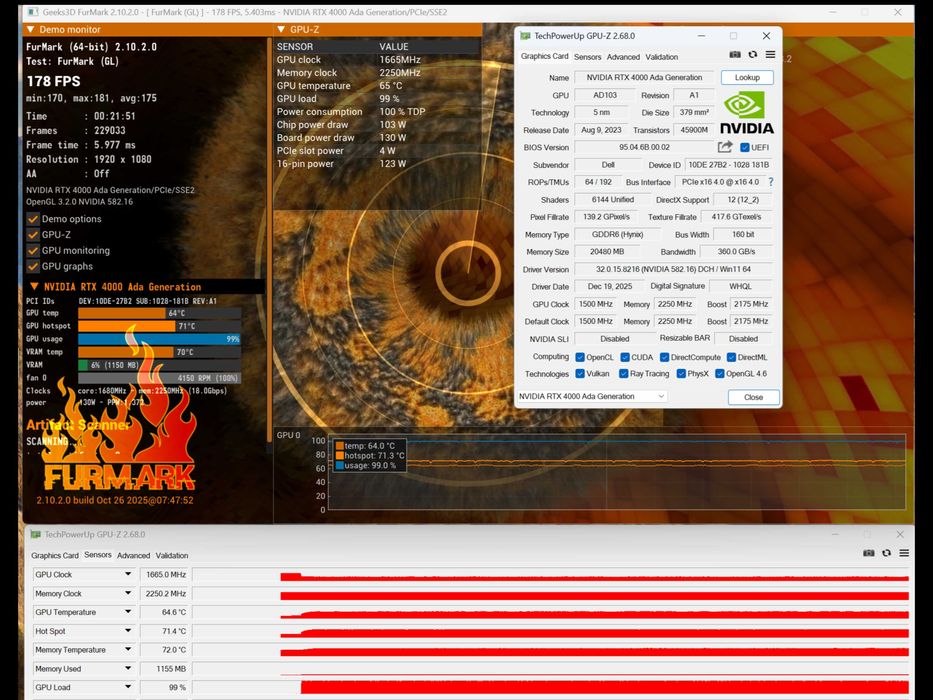
Task: Toggle the Ray Tracing checkbox
Action: pyautogui.click(x=624, y=373)
